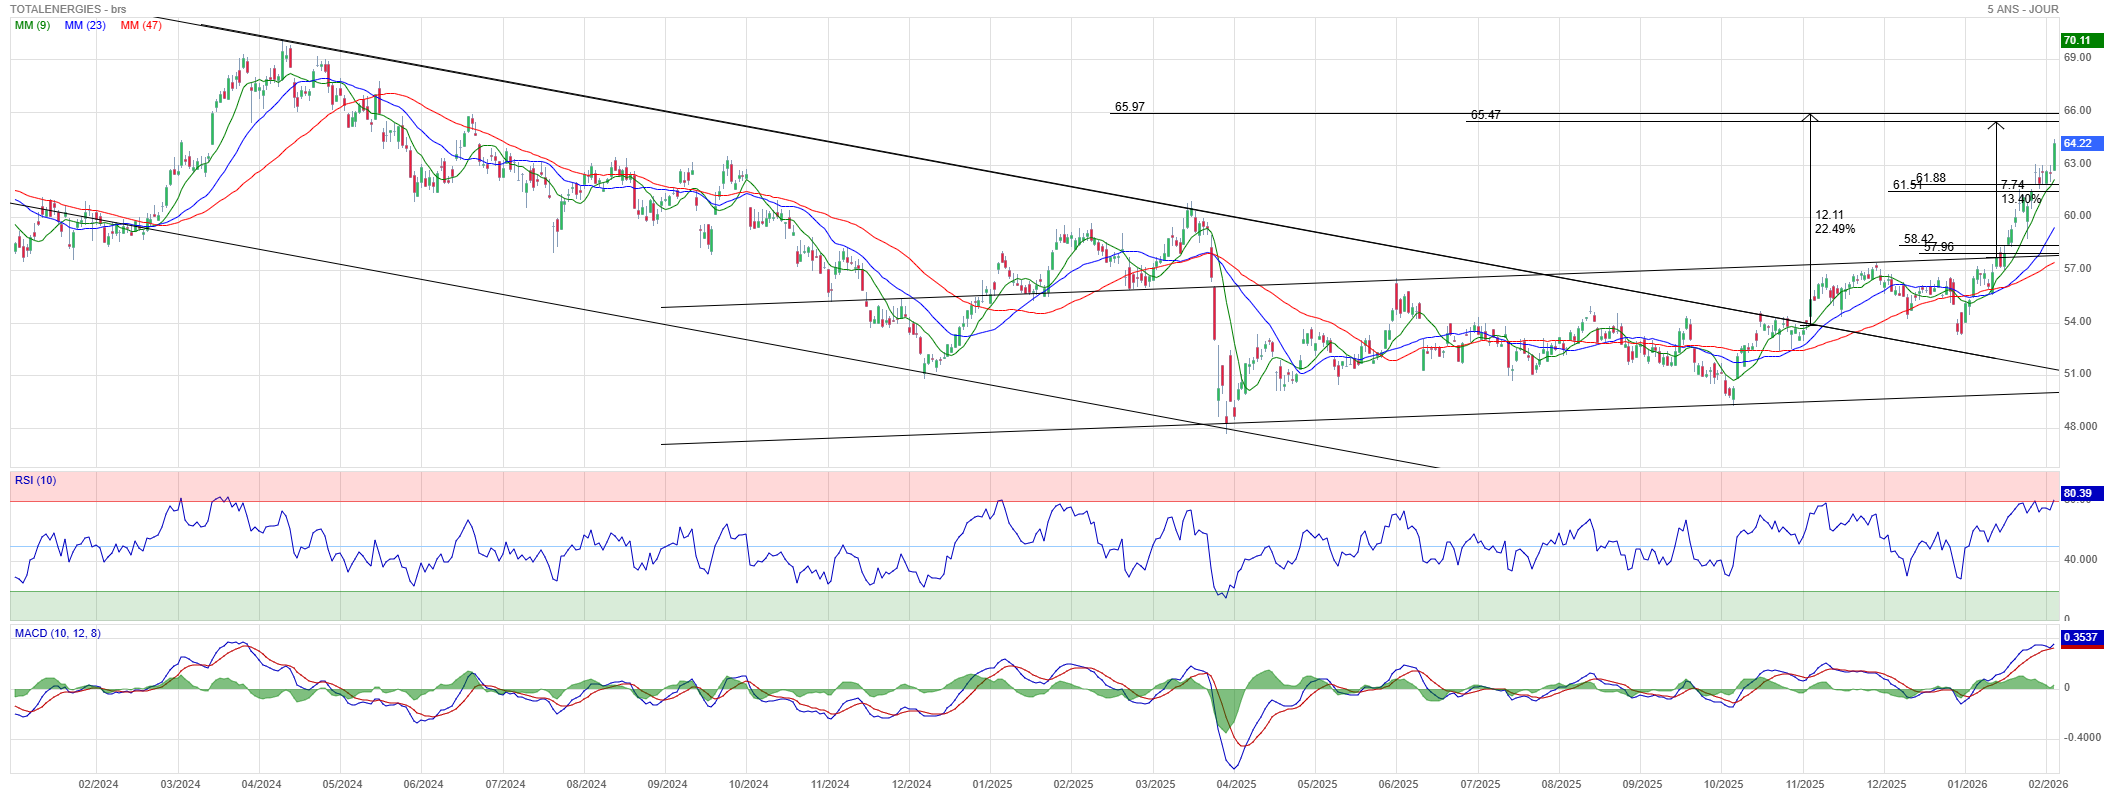Click the 13.40% measurement annotation

pos(2020,199)
